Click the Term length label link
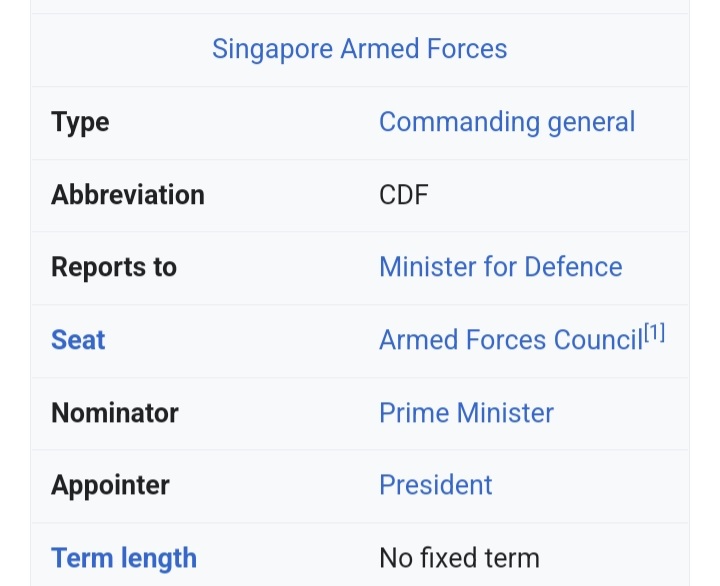The height and width of the screenshot is (586, 720). click(x=124, y=558)
